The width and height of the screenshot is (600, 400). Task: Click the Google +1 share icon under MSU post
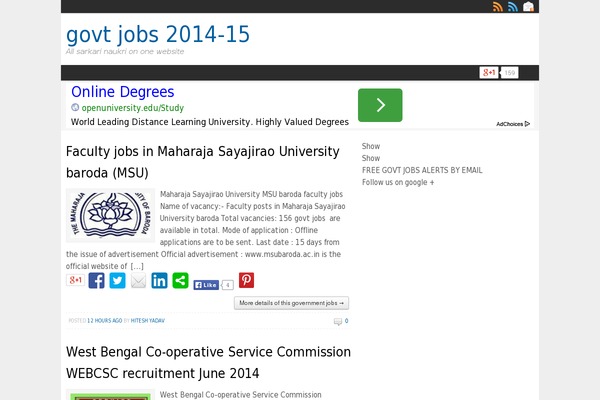(x=75, y=280)
